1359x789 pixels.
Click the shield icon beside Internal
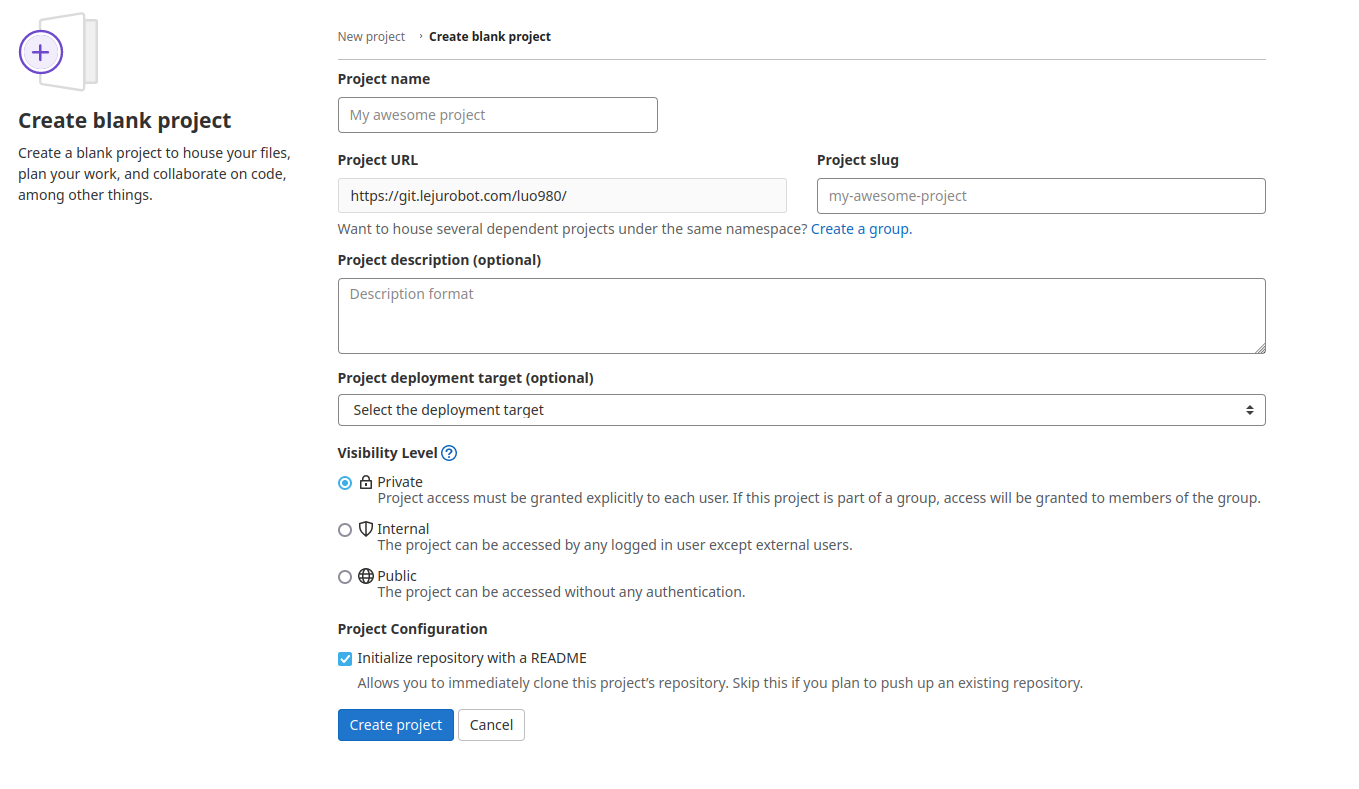pyautogui.click(x=366, y=529)
